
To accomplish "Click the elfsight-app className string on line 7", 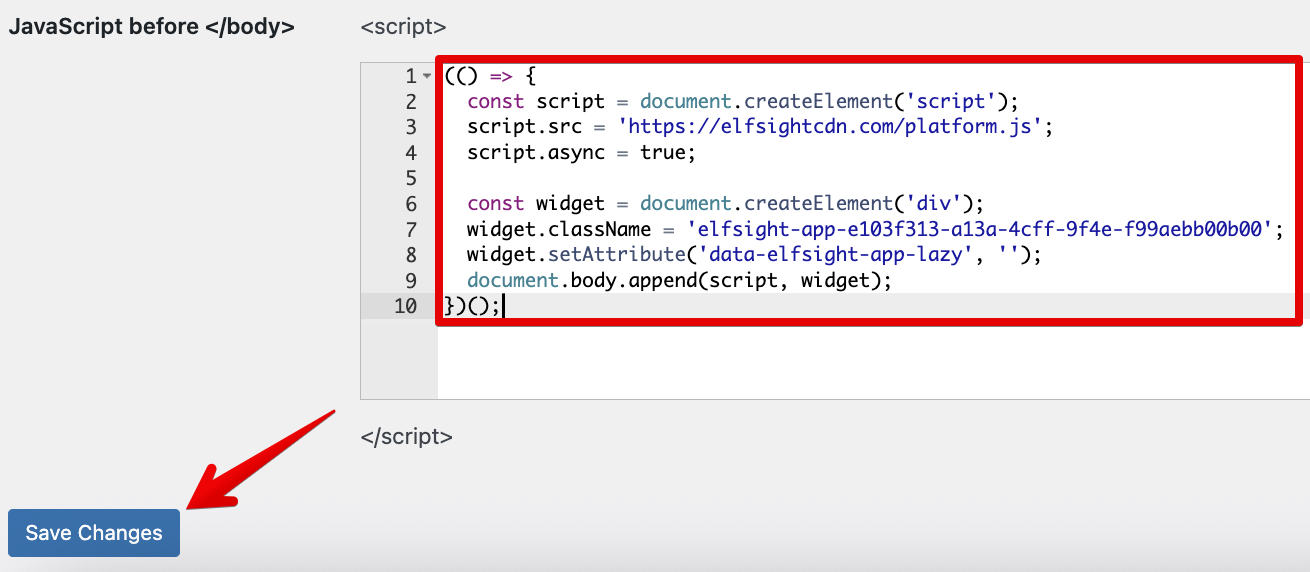I will click(x=978, y=229).
